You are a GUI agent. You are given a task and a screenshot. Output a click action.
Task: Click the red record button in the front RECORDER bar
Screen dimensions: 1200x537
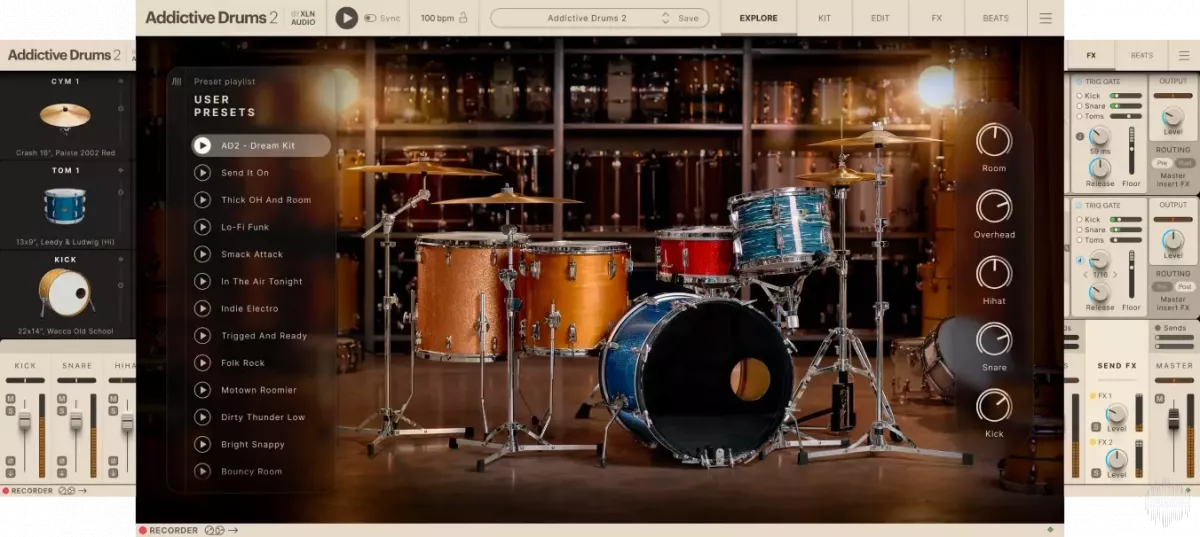coord(143,530)
